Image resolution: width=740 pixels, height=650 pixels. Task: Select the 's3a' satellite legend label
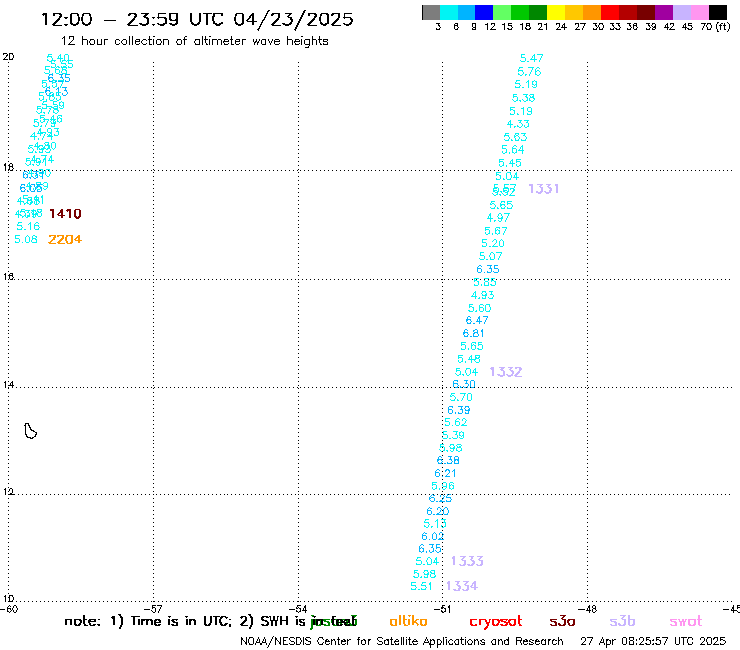click(x=562, y=622)
